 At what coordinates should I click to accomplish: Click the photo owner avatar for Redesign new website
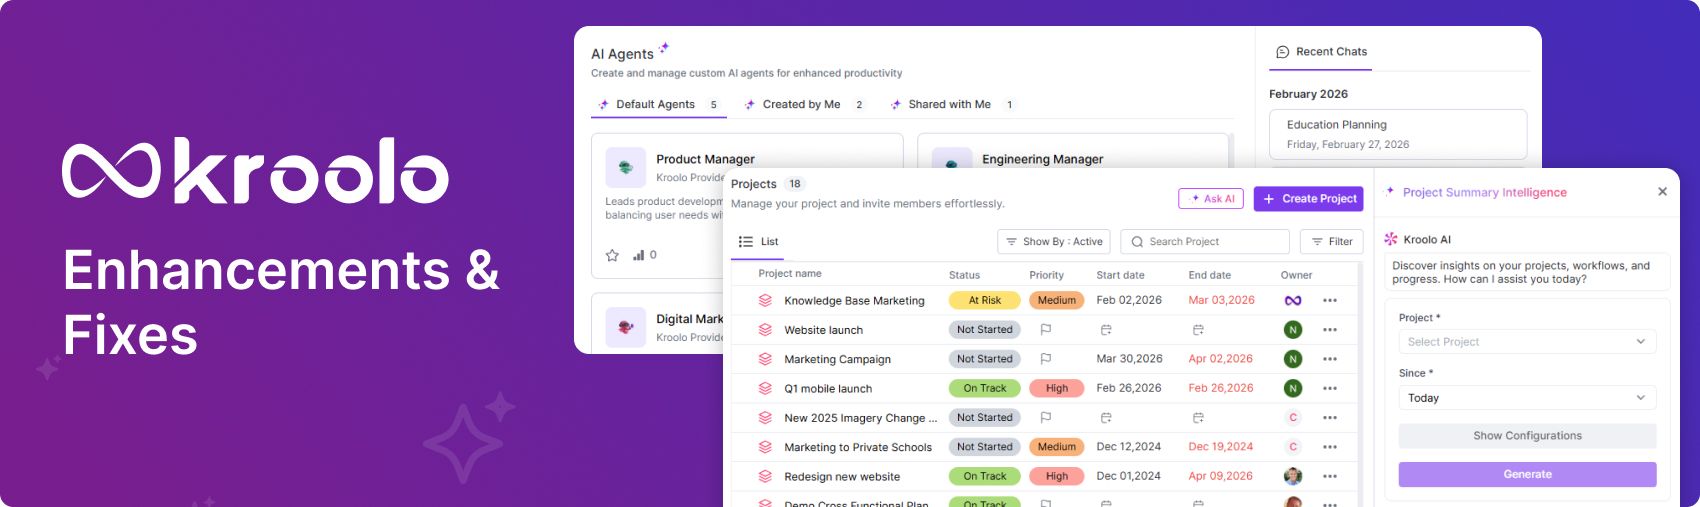1293,476
